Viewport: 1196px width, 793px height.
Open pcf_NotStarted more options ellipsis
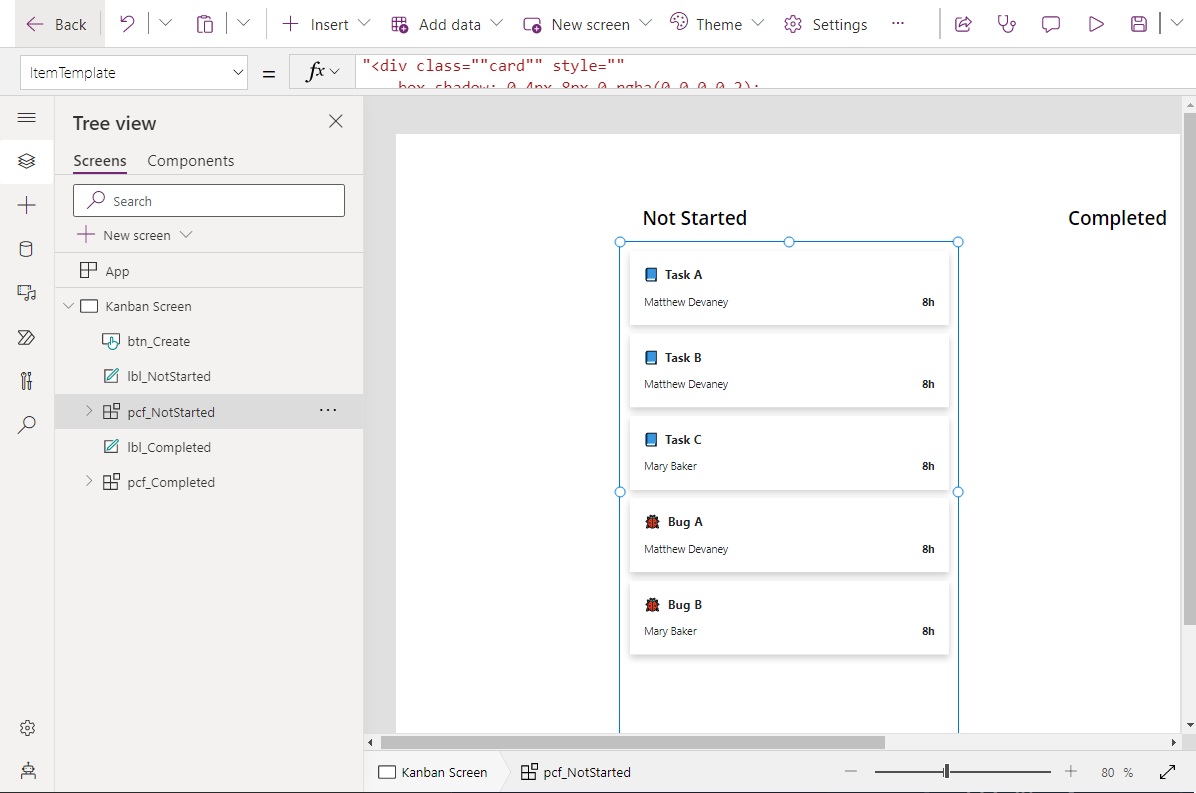(x=328, y=410)
